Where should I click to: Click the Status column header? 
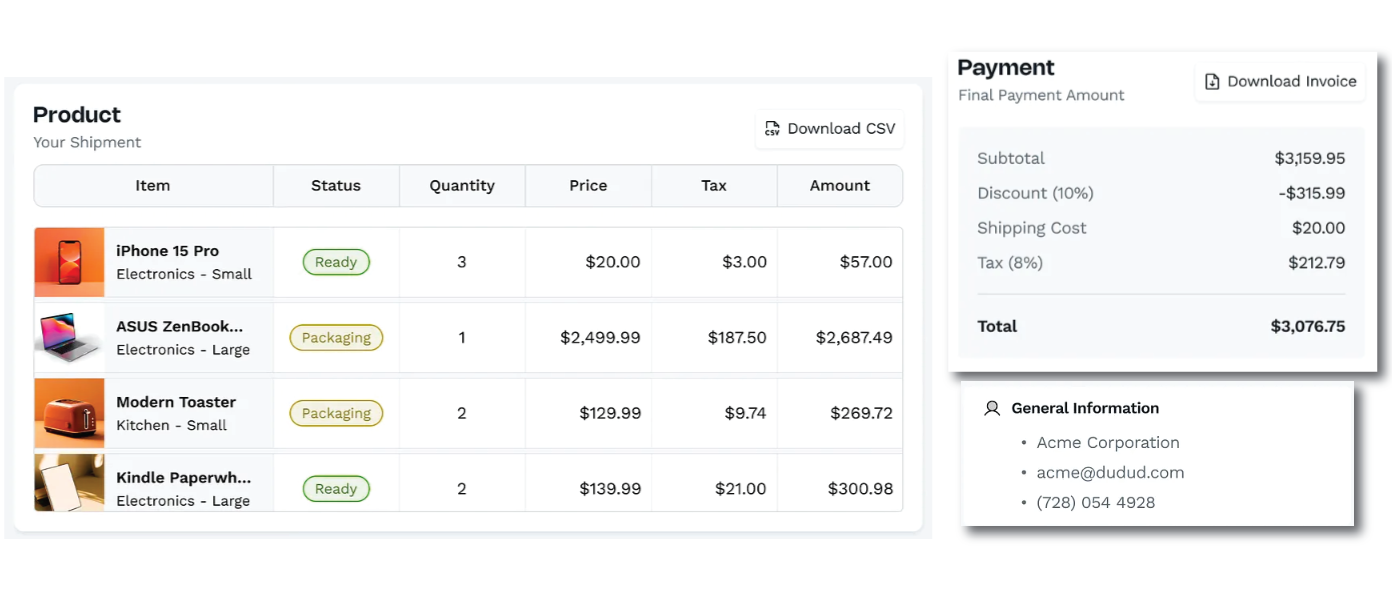tap(336, 186)
